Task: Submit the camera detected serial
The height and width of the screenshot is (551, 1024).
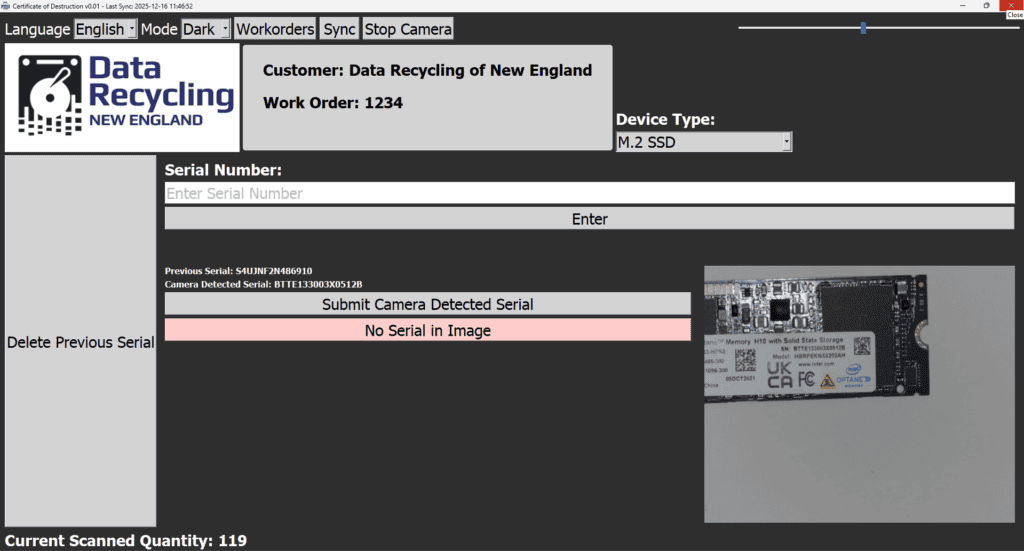Action: 427,304
